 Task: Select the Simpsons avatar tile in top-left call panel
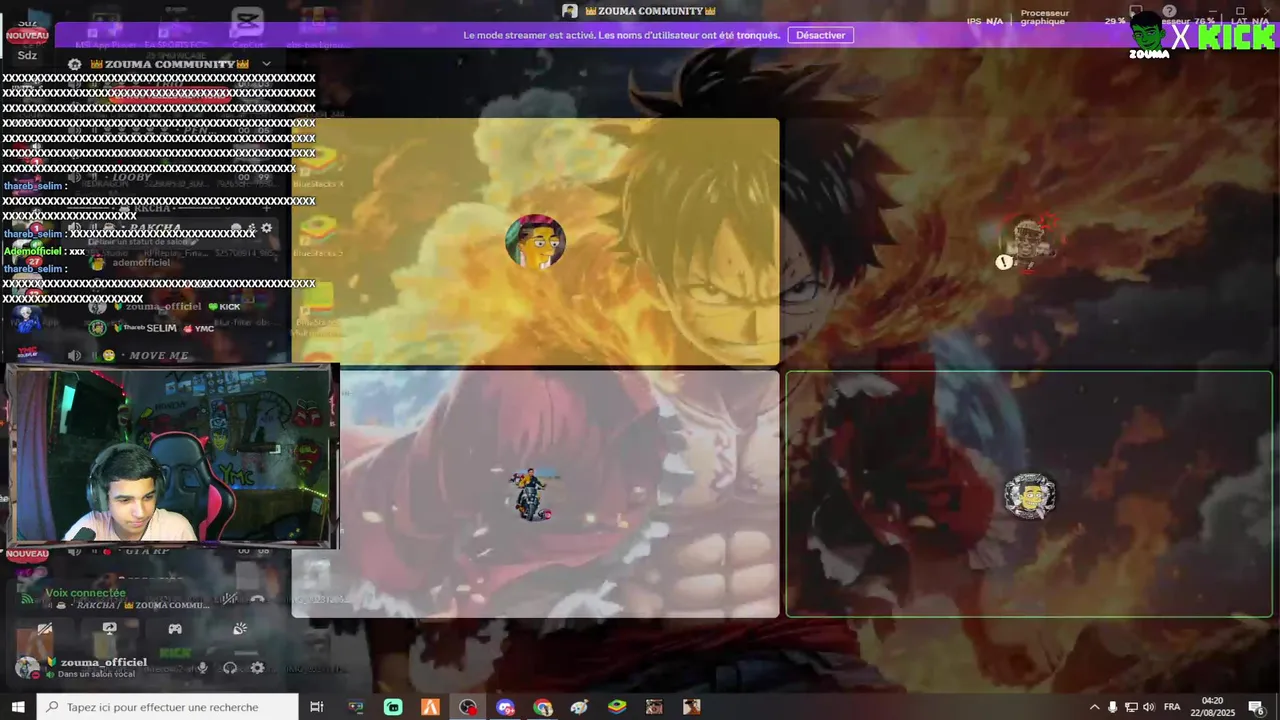coord(535,241)
